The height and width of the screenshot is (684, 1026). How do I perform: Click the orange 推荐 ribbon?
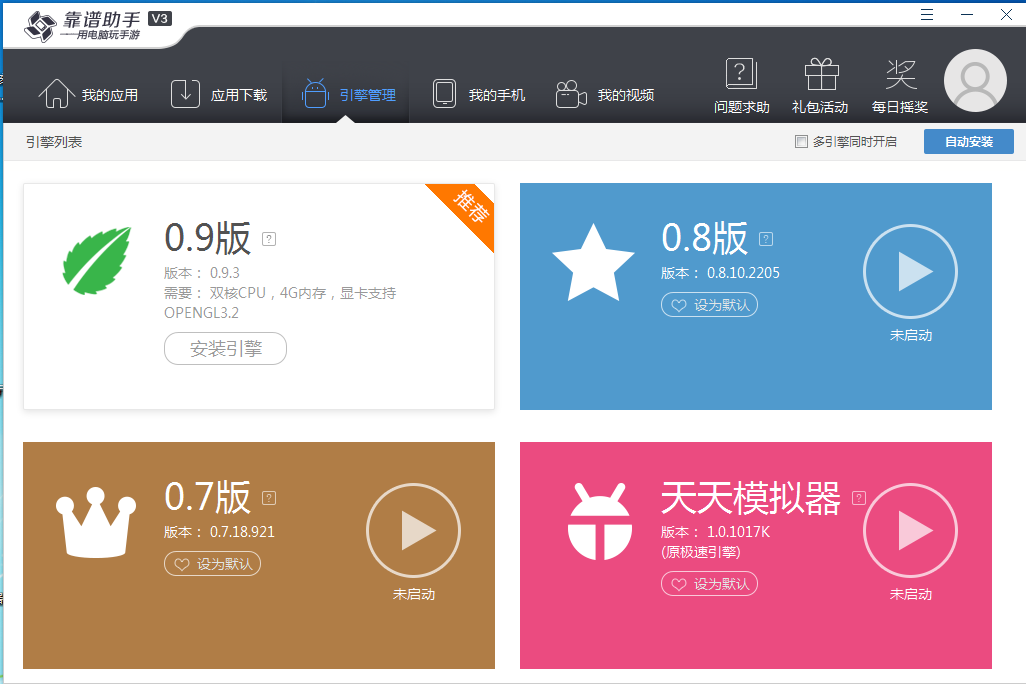(x=469, y=208)
